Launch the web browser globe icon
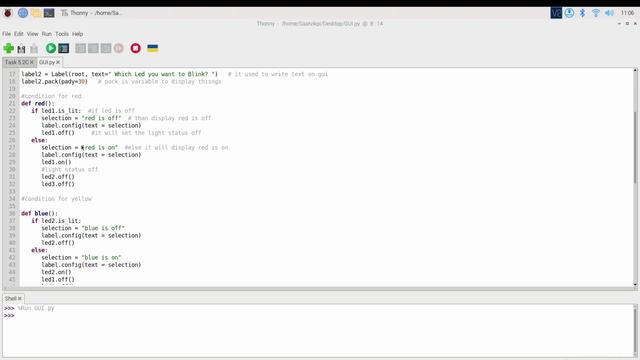This screenshot has height=360, width=640. (x=23, y=13)
